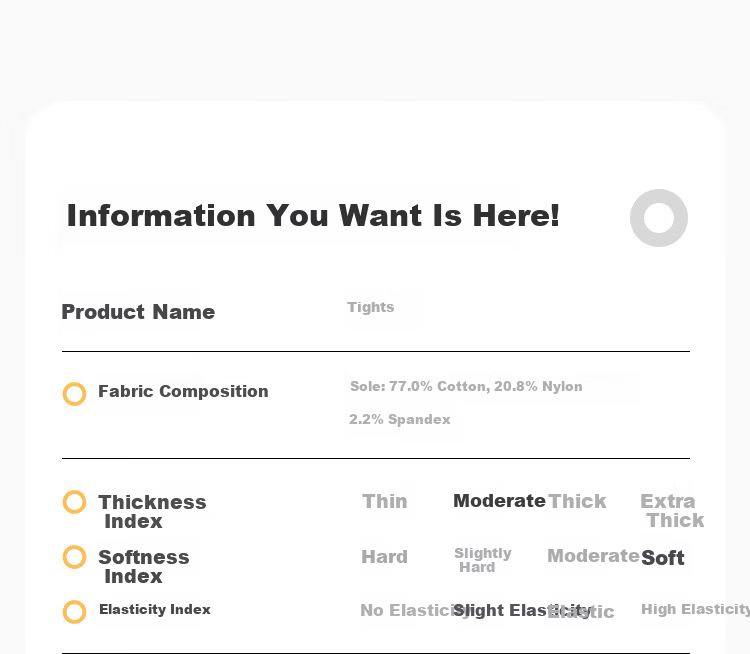Select the Slightly Hard softness option
The image size is (750, 654).
click(x=483, y=560)
